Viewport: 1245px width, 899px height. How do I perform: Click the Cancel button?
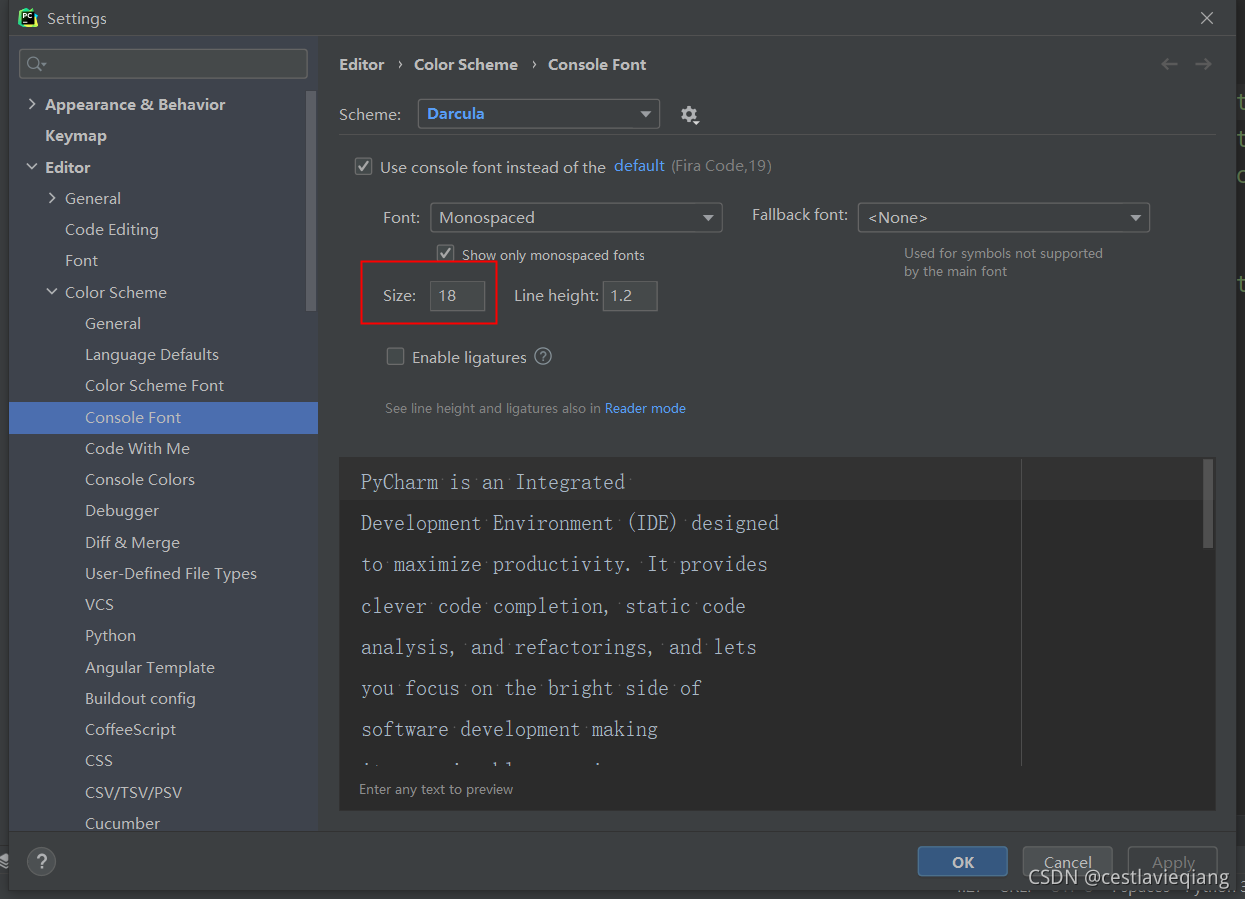point(1068,862)
